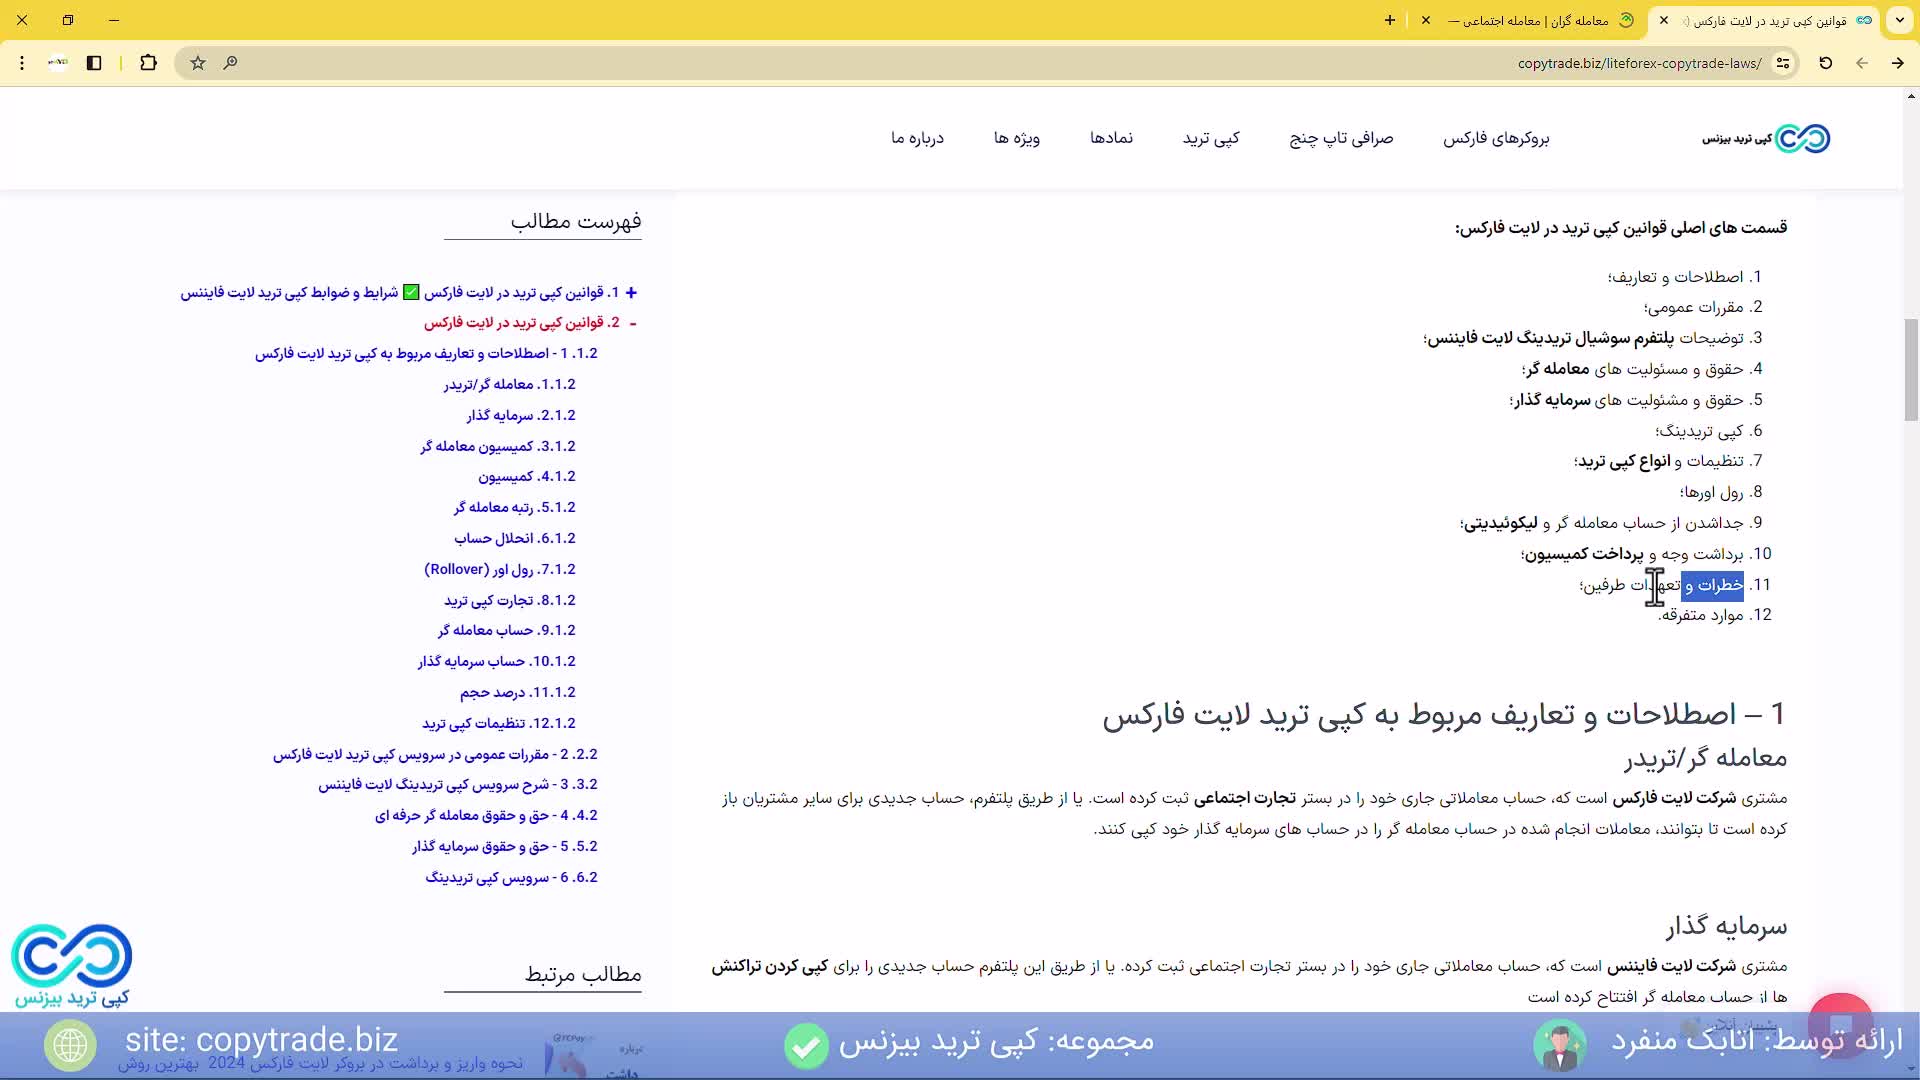Image resolution: width=1920 pixels, height=1080 pixels.
Task: Expand table of contents item 1 plus sign
Action: [x=631, y=293]
